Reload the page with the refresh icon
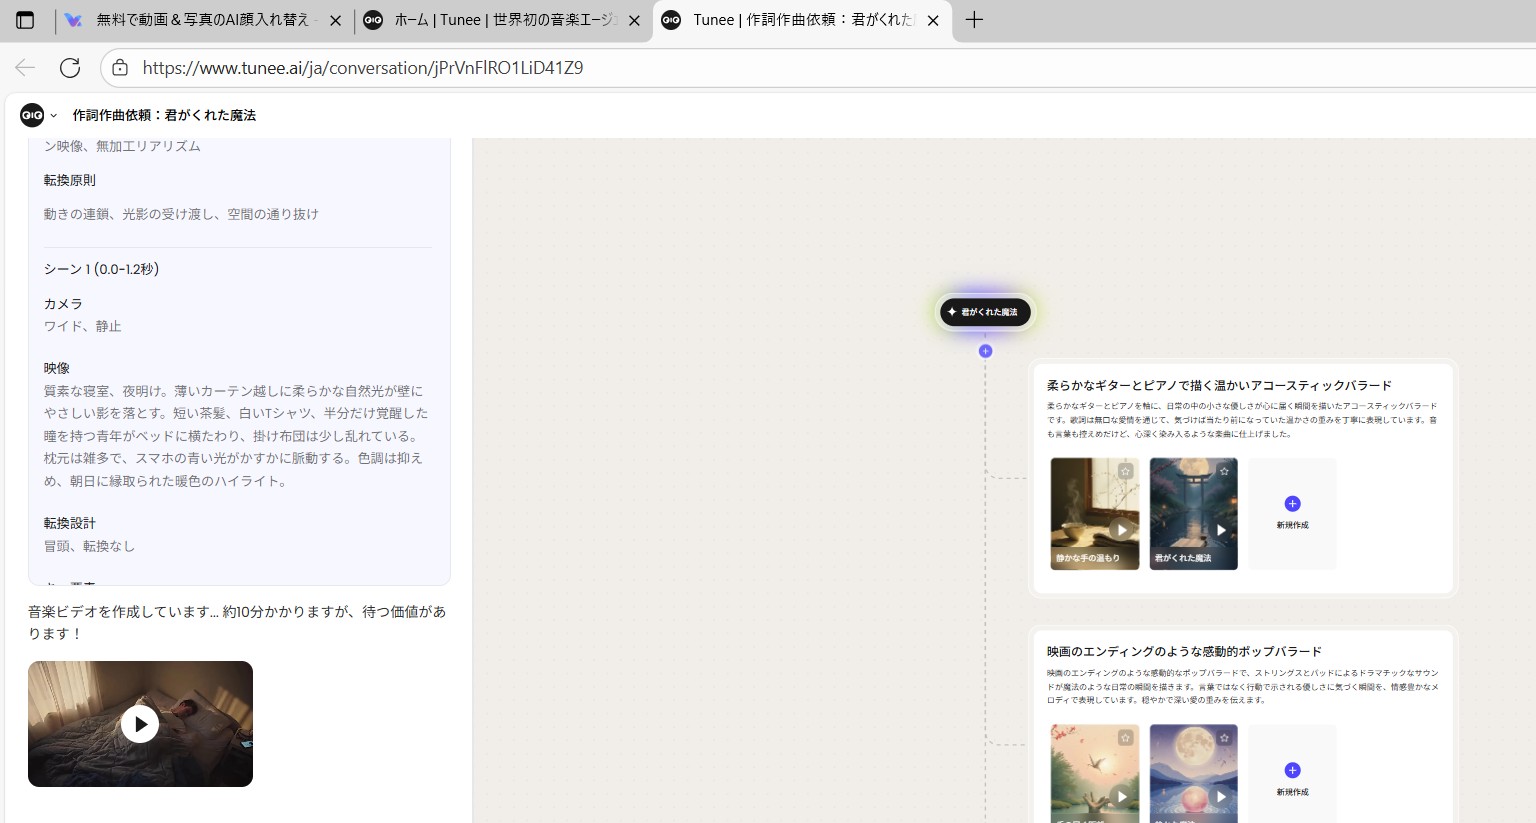The width and height of the screenshot is (1536, 823). pyautogui.click(x=70, y=68)
